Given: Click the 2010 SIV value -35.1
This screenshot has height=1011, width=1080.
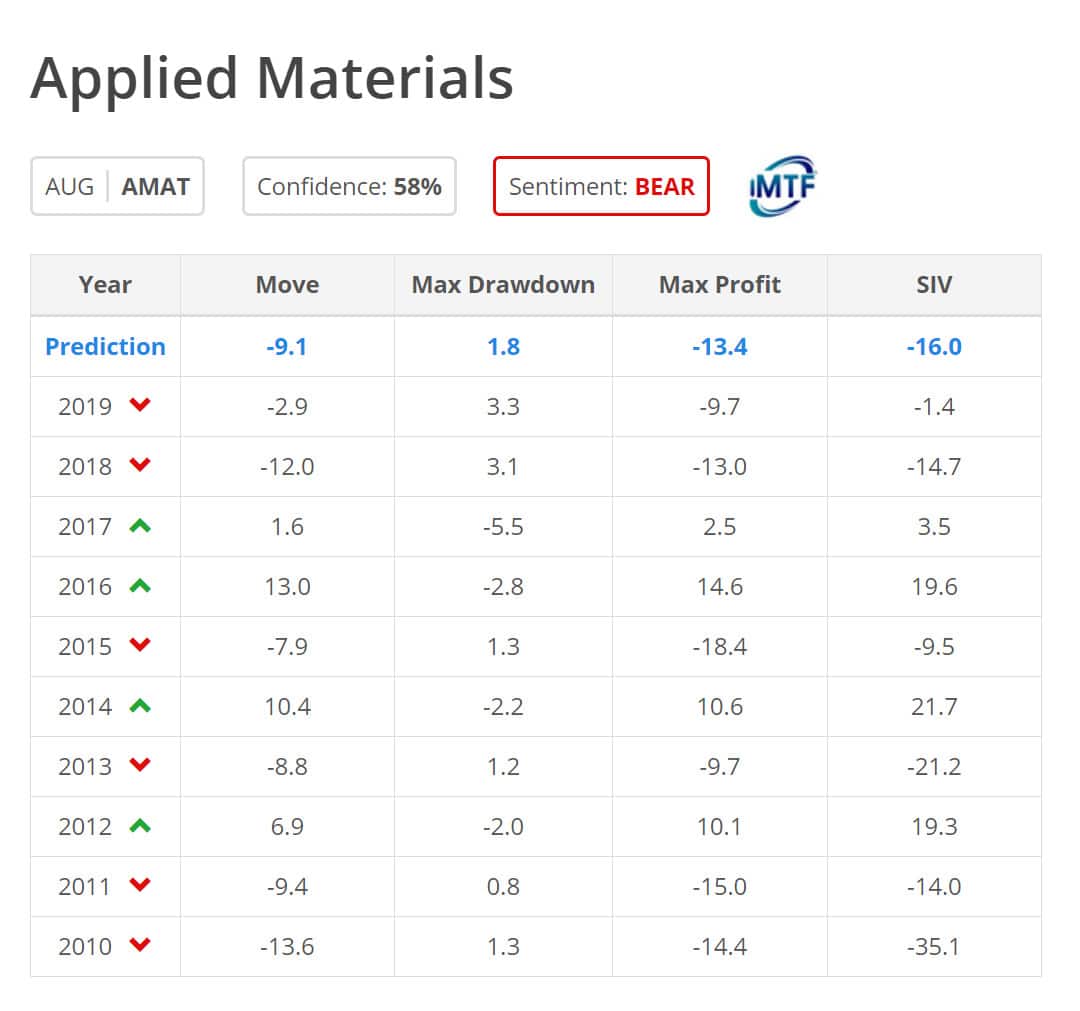Looking at the screenshot, I should click(934, 947).
